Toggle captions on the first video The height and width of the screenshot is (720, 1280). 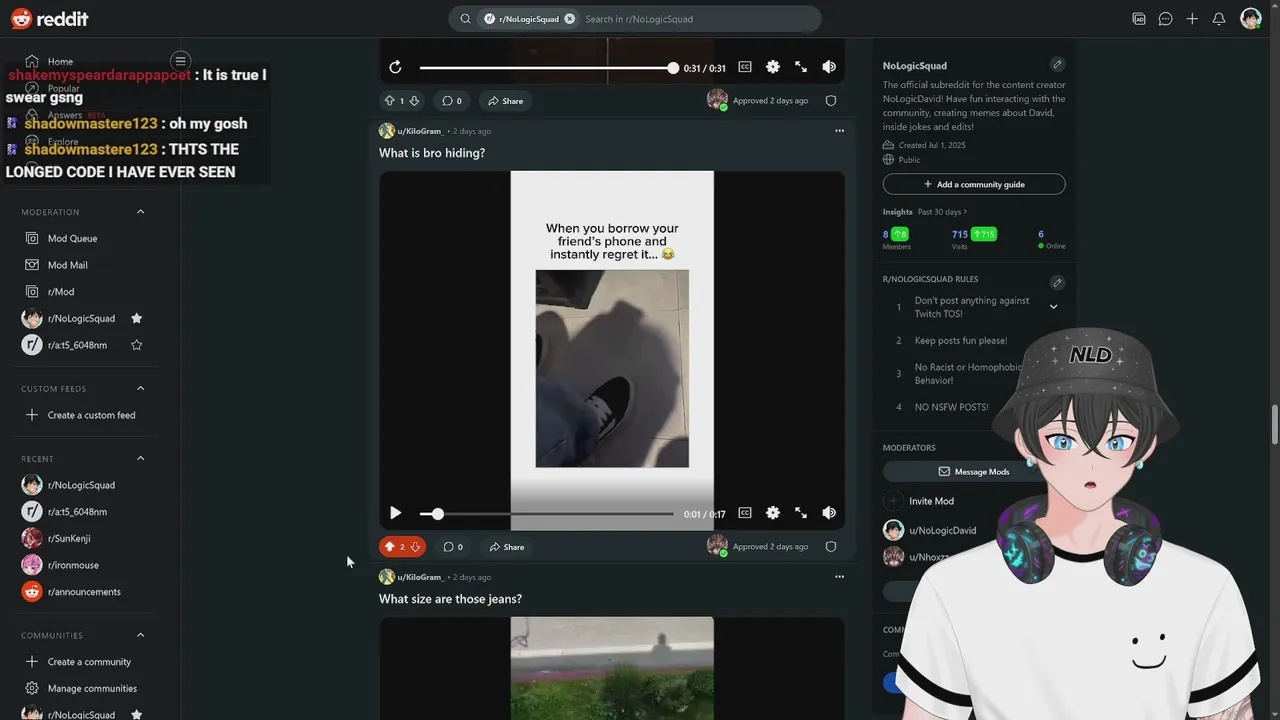745,67
